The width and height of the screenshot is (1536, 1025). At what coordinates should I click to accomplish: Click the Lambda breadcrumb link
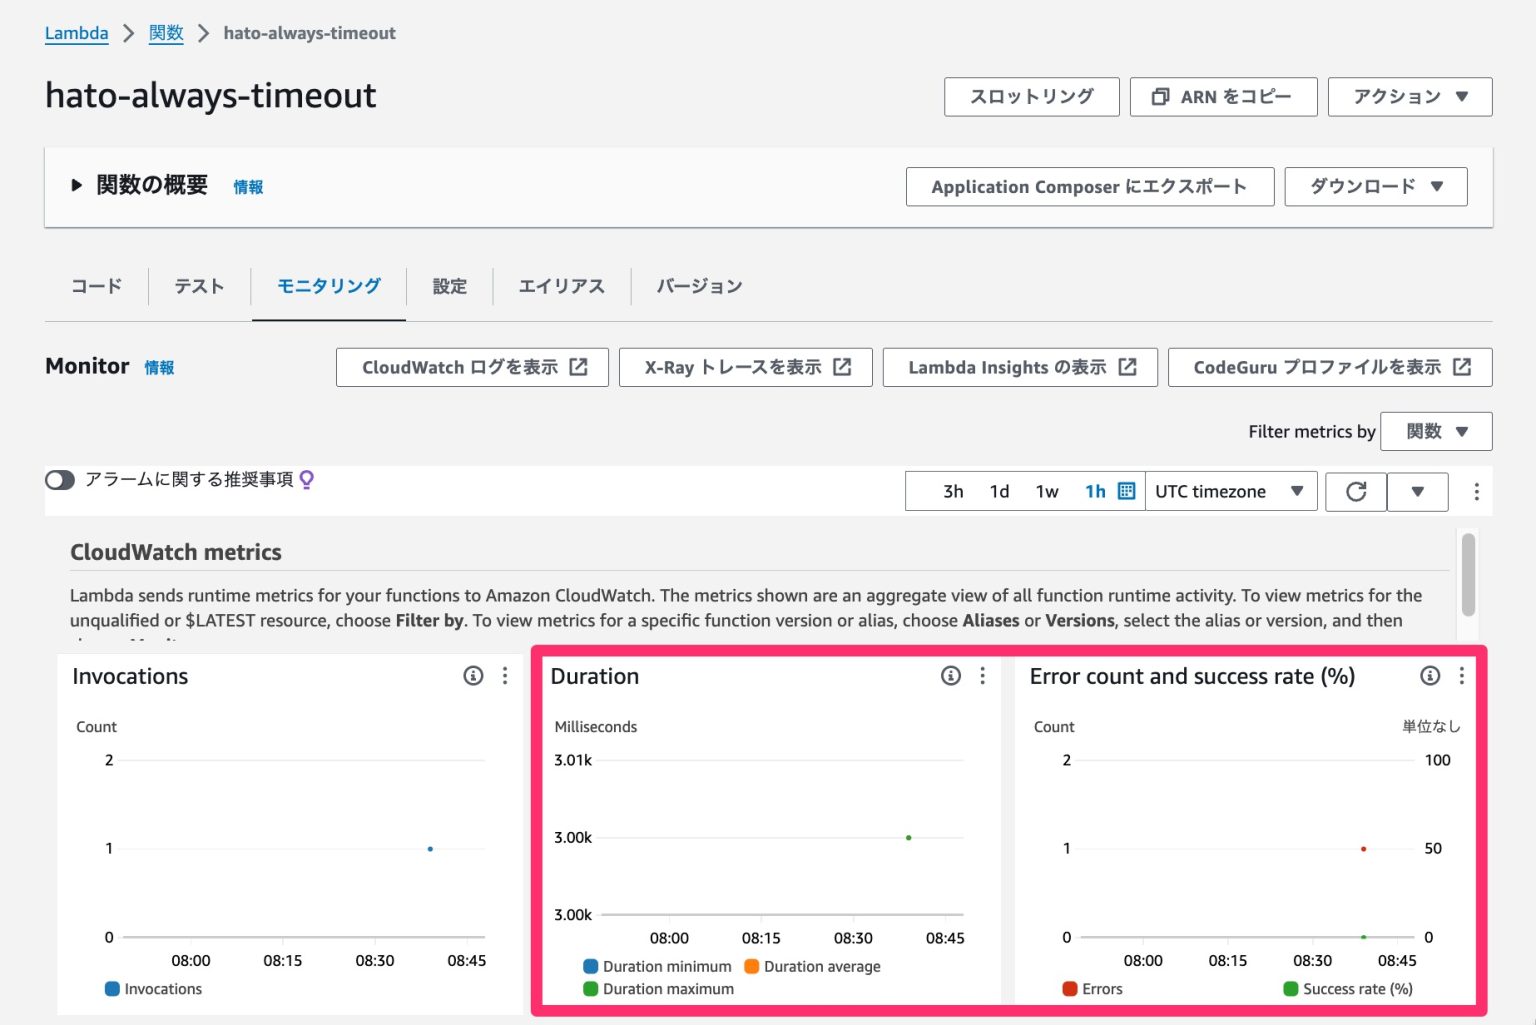click(x=76, y=33)
